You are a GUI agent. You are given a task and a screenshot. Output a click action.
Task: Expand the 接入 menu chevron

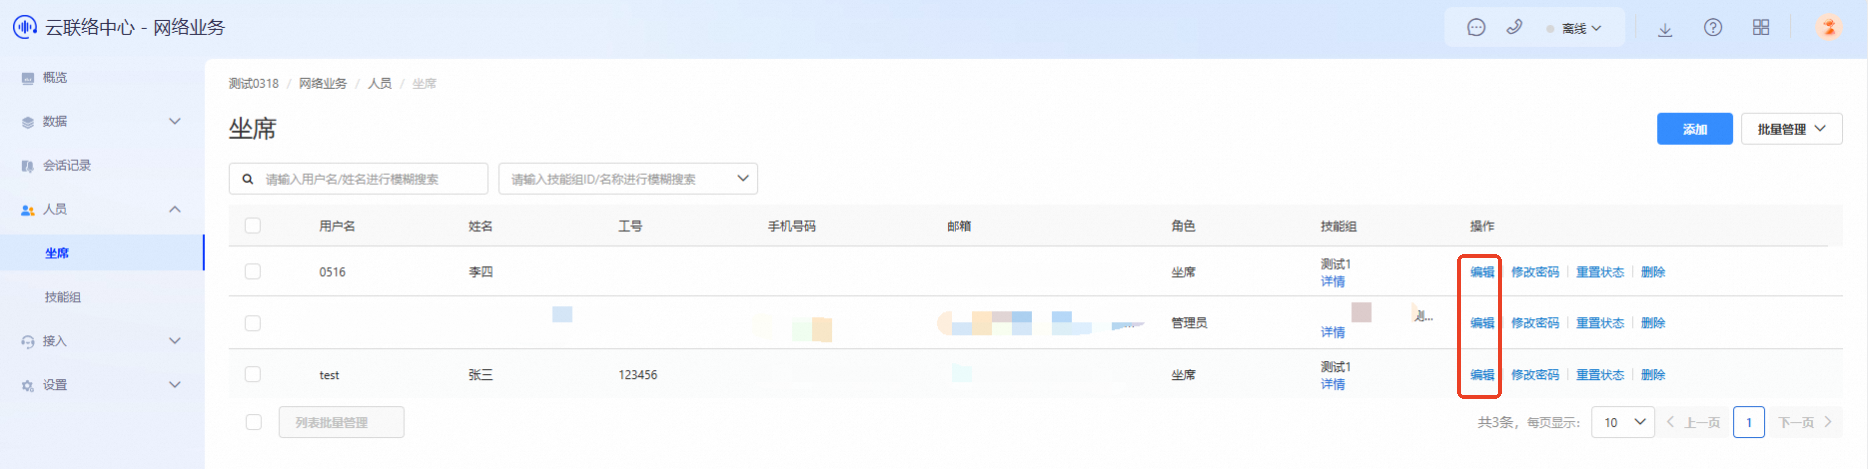175,341
